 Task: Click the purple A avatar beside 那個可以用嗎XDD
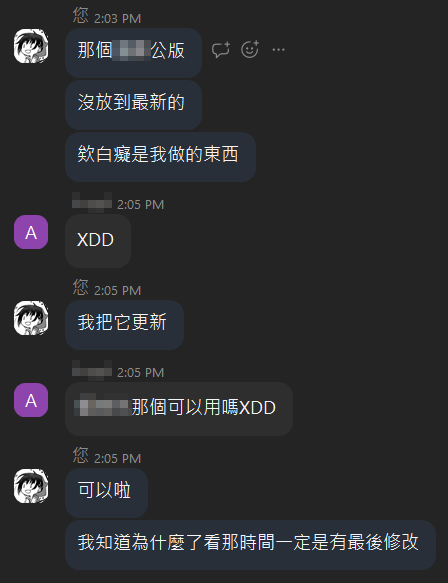[x=31, y=400]
